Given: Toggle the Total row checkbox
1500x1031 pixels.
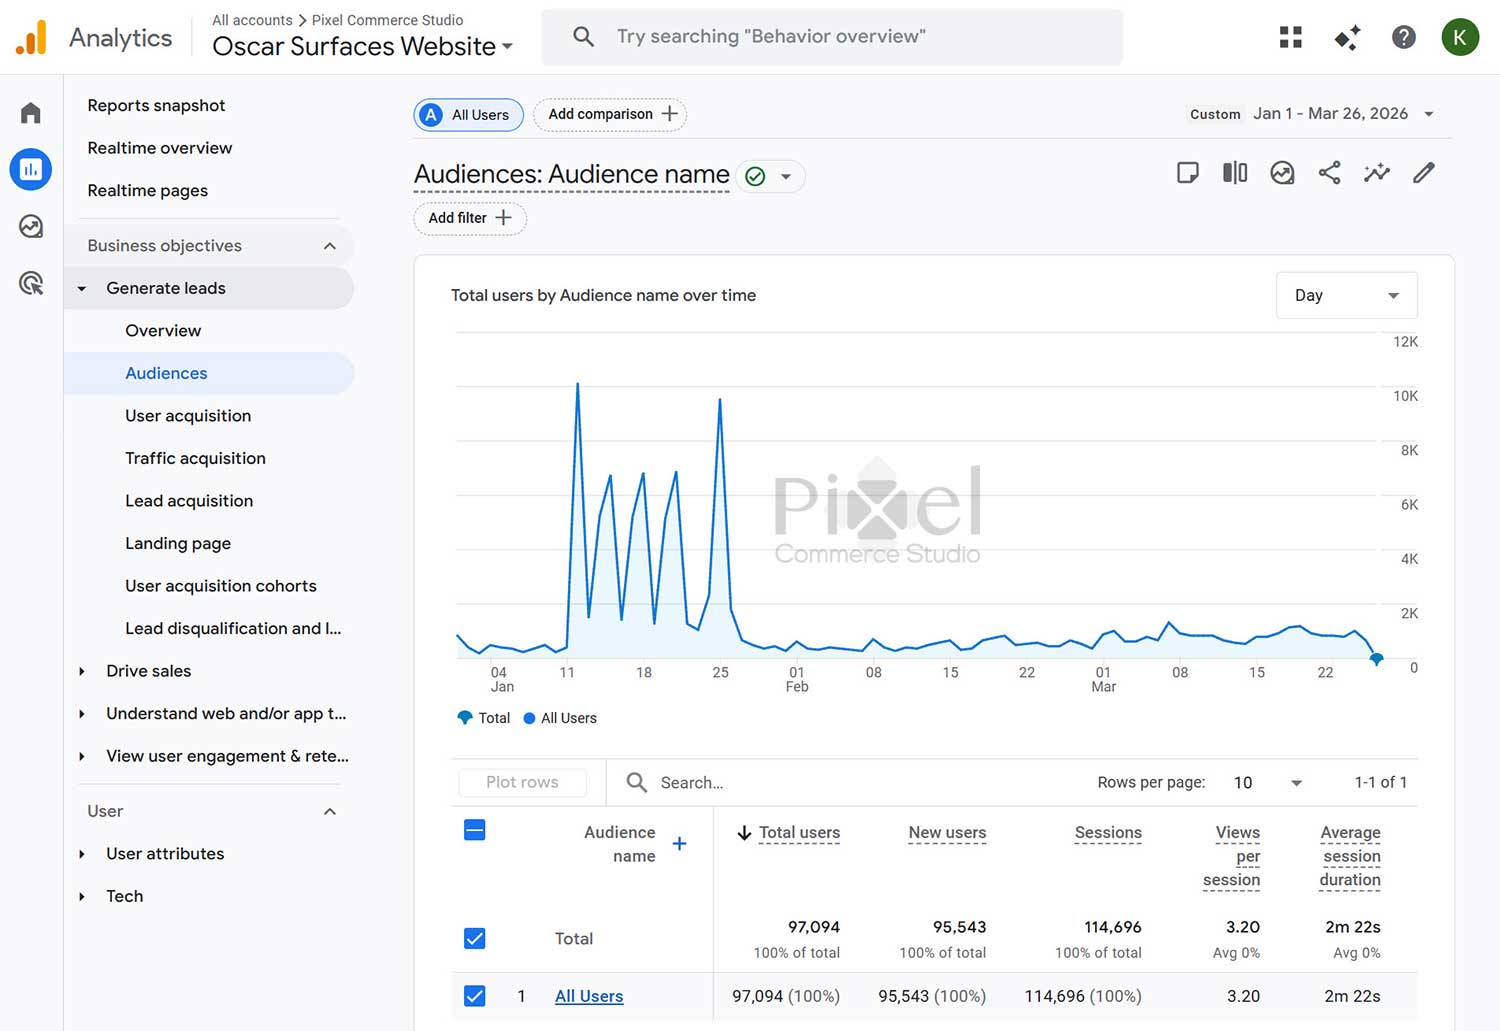Looking at the screenshot, I should [474, 938].
